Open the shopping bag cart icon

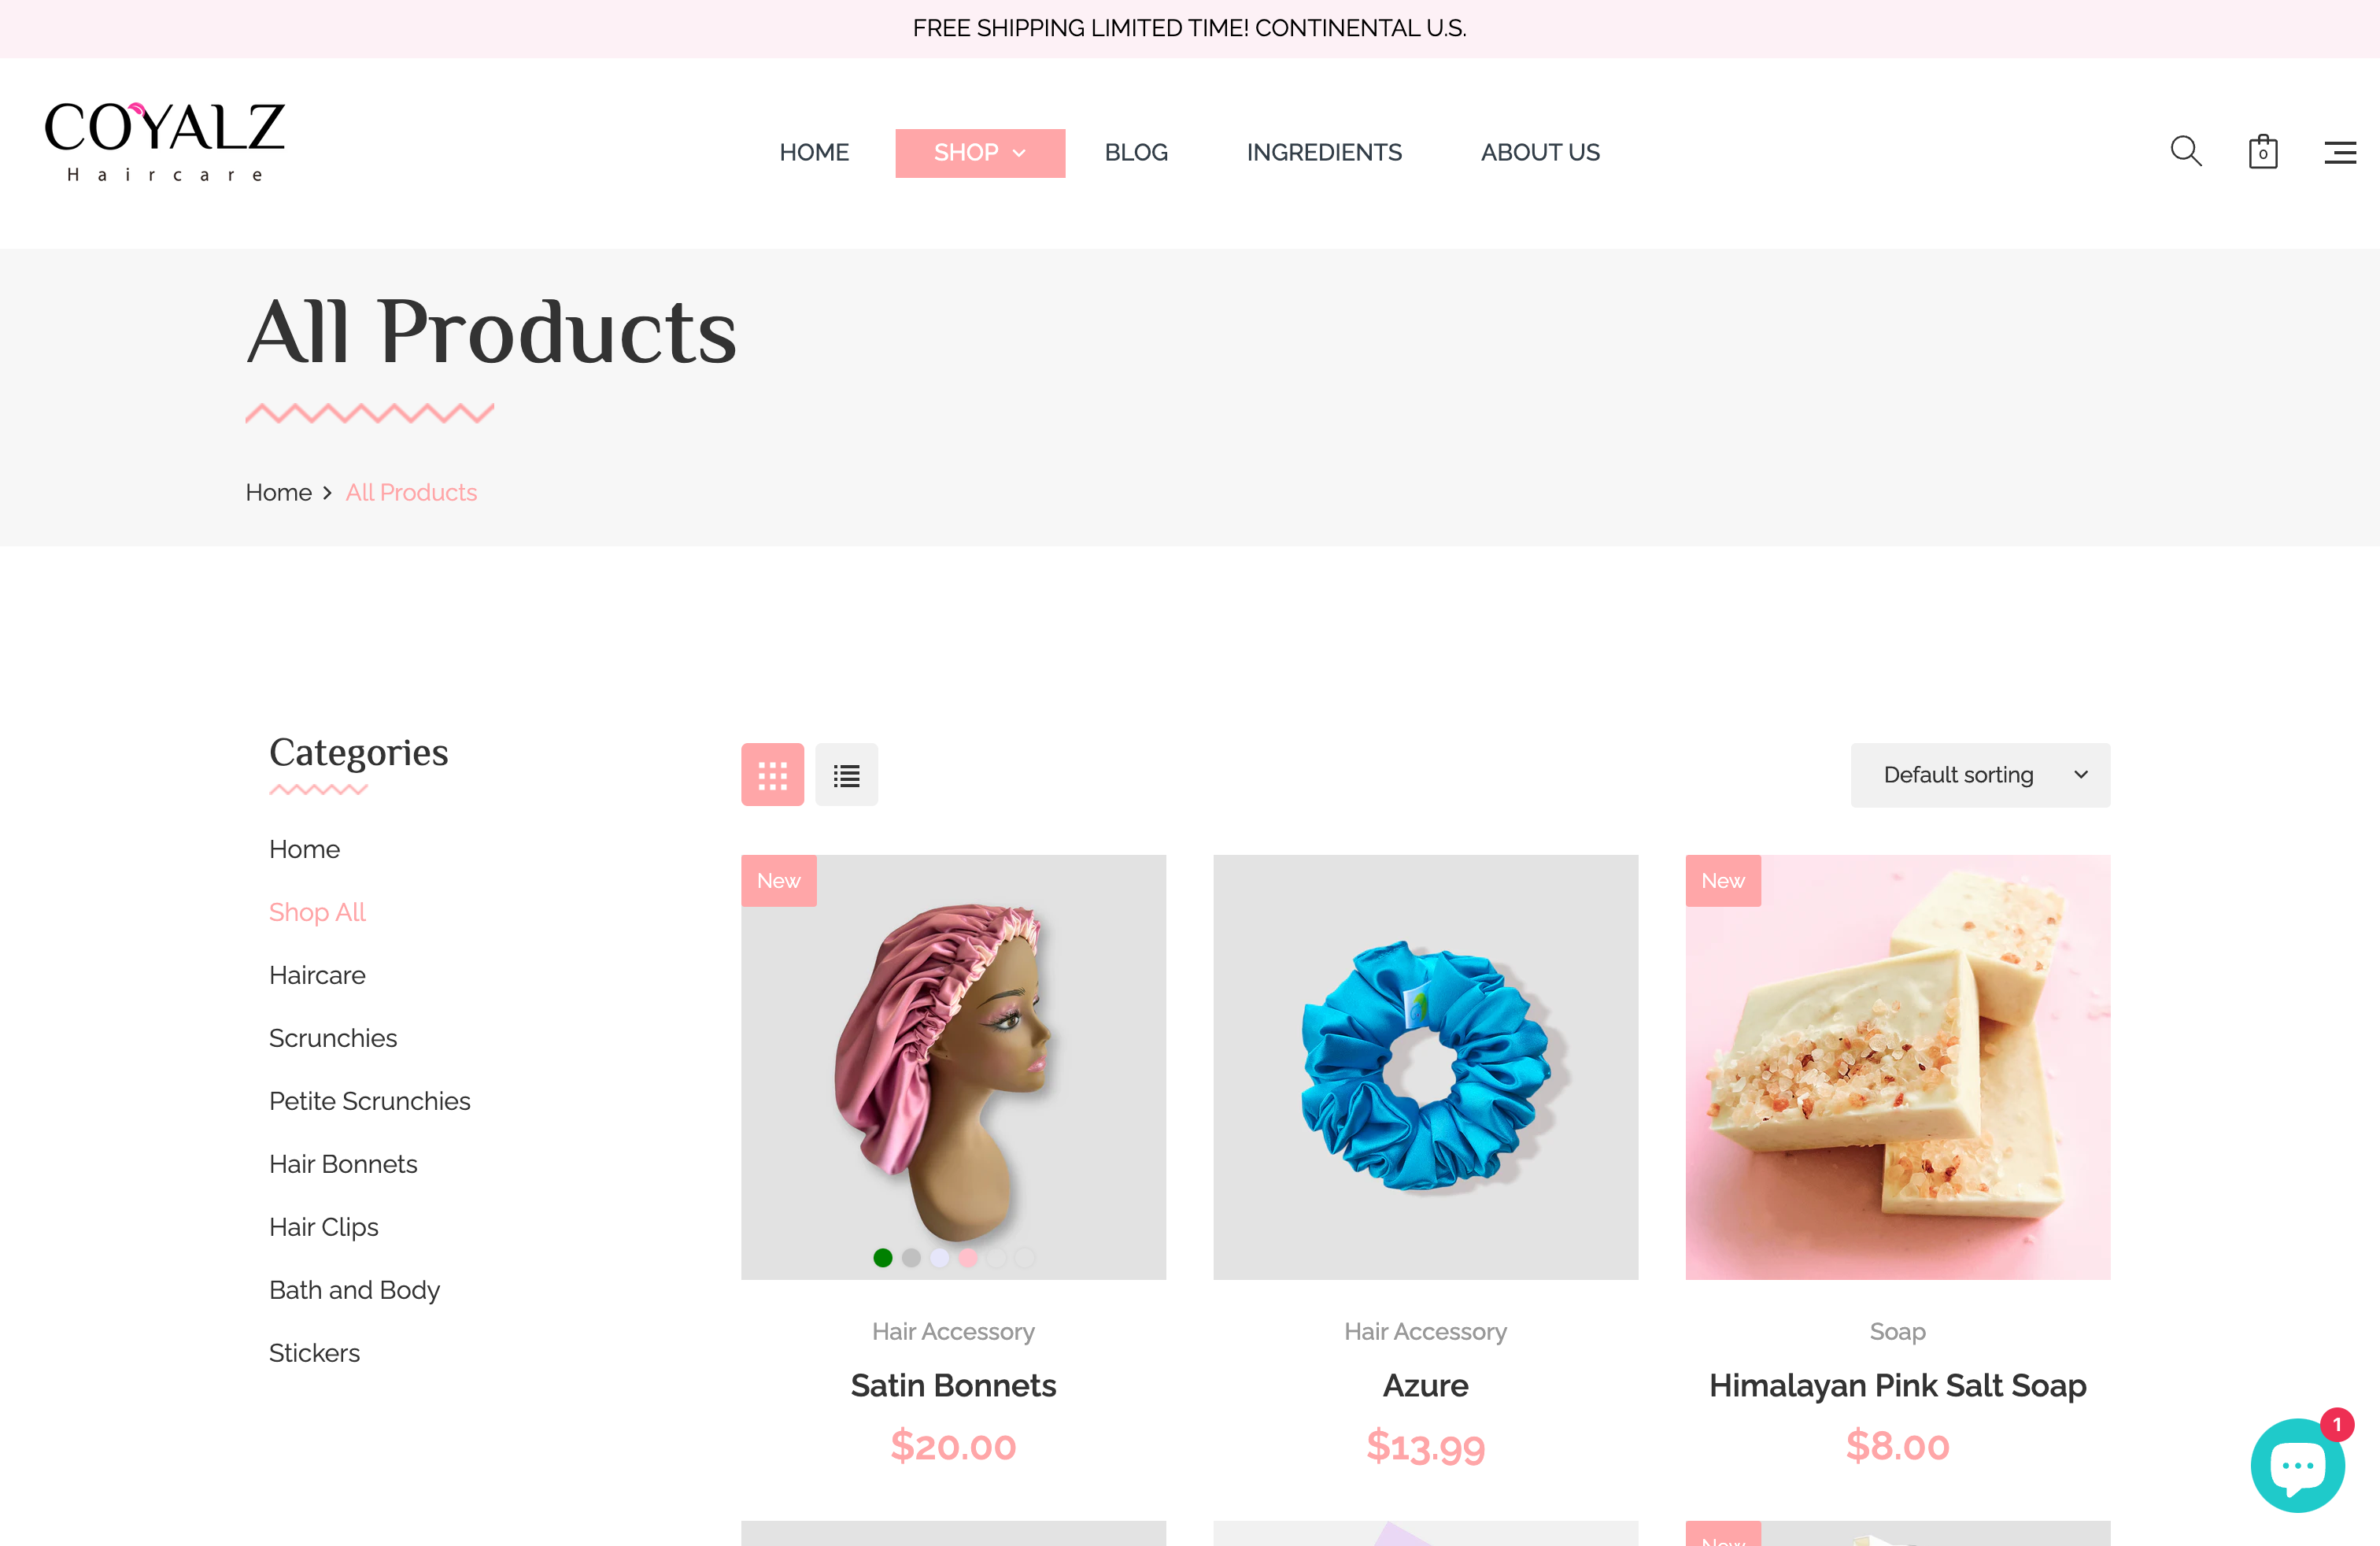click(2263, 152)
